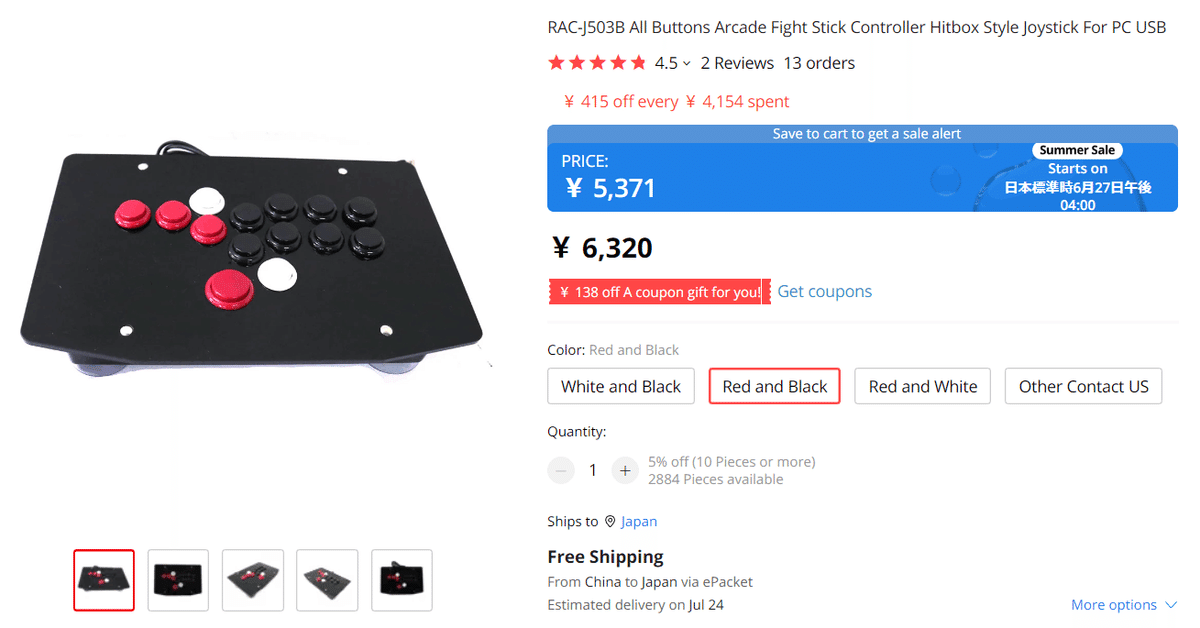Image resolution: width=1200 pixels, height=628 pixels.
Task: Click the location pin icon beside Japan
Action: point(610,521)
